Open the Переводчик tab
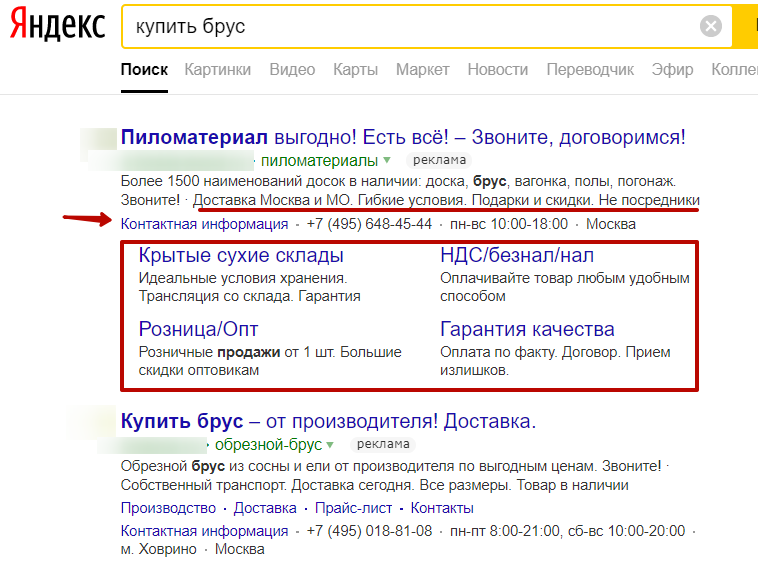The image size is (758, 575). [x=590, y=70]
